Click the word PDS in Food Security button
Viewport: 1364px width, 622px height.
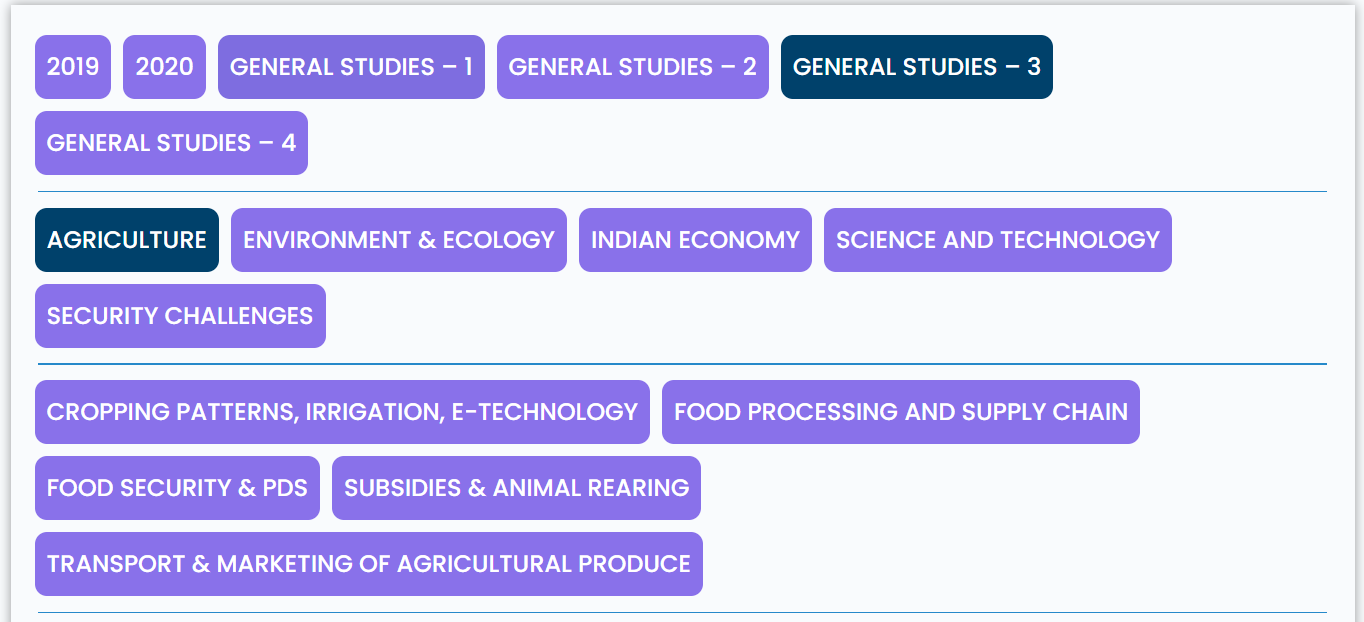tap(286, 488)
